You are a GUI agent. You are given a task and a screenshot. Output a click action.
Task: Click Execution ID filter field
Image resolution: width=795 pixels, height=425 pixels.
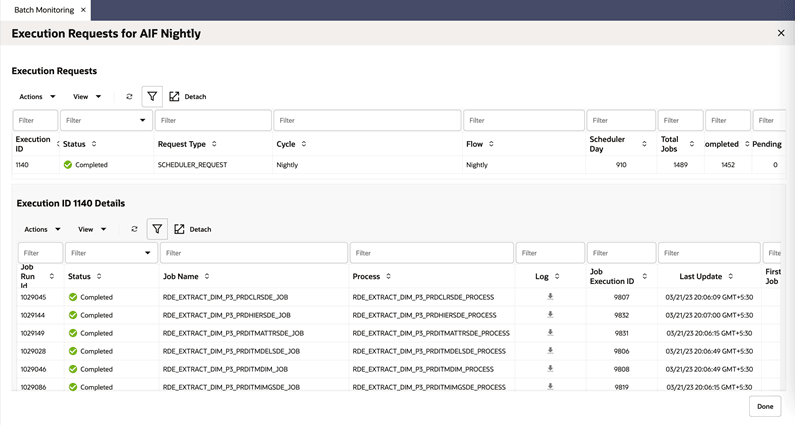point(35,120)
